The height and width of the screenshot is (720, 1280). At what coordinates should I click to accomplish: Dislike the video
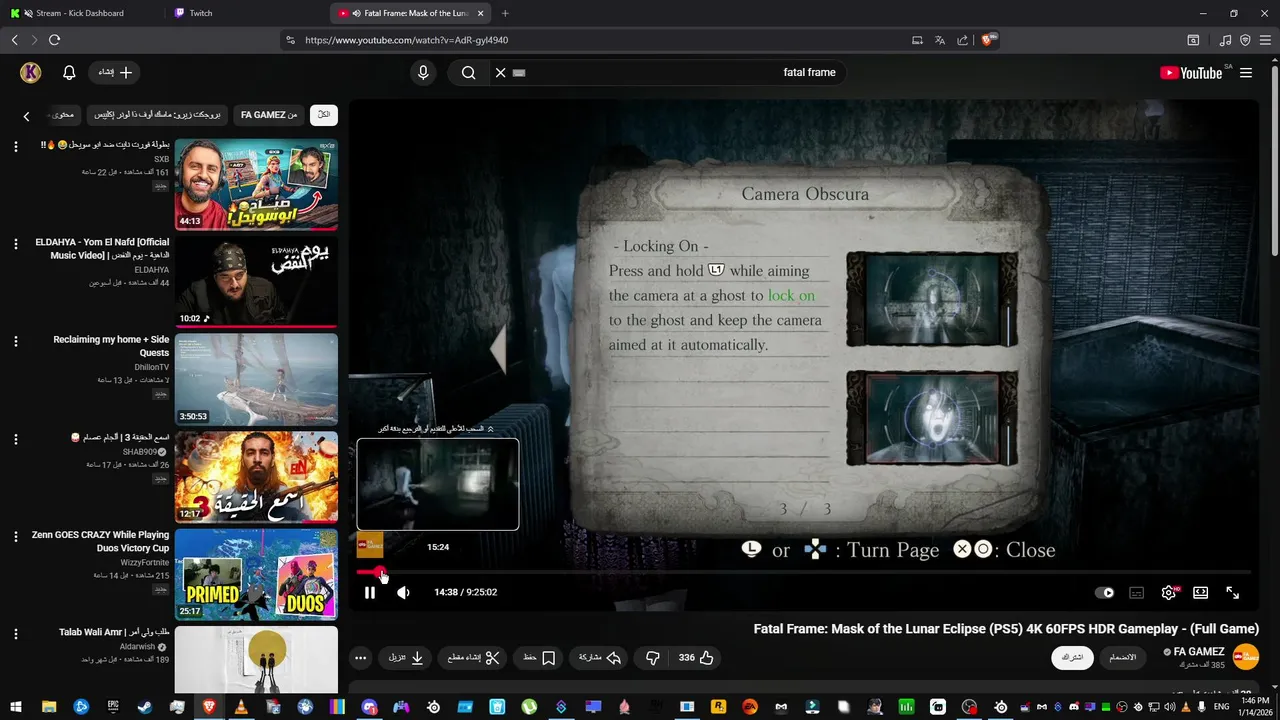pos(653,658)
